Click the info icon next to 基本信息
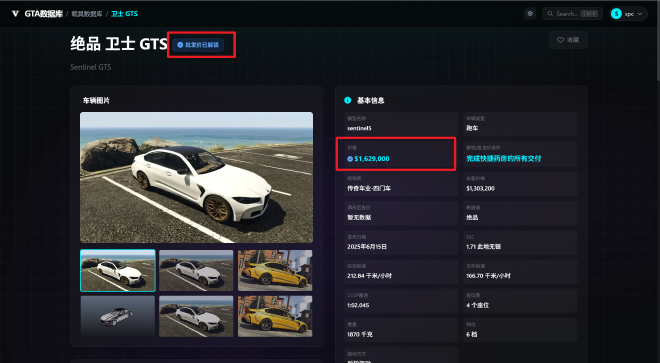This screenshot has height=363, width=660. tap(348, 100)
